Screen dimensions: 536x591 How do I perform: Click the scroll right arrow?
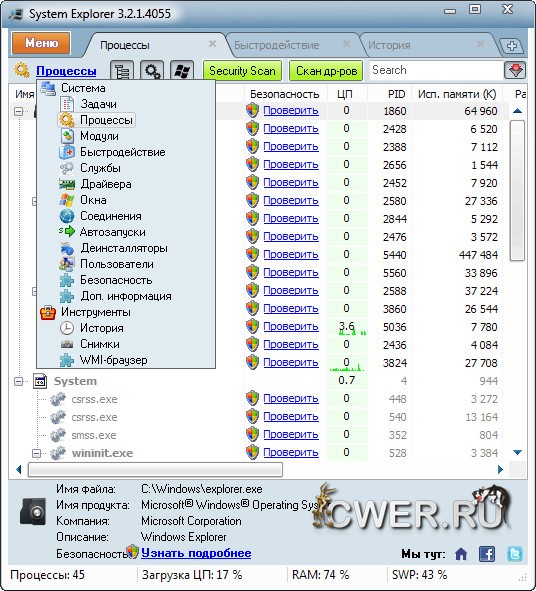coord(500,470)
